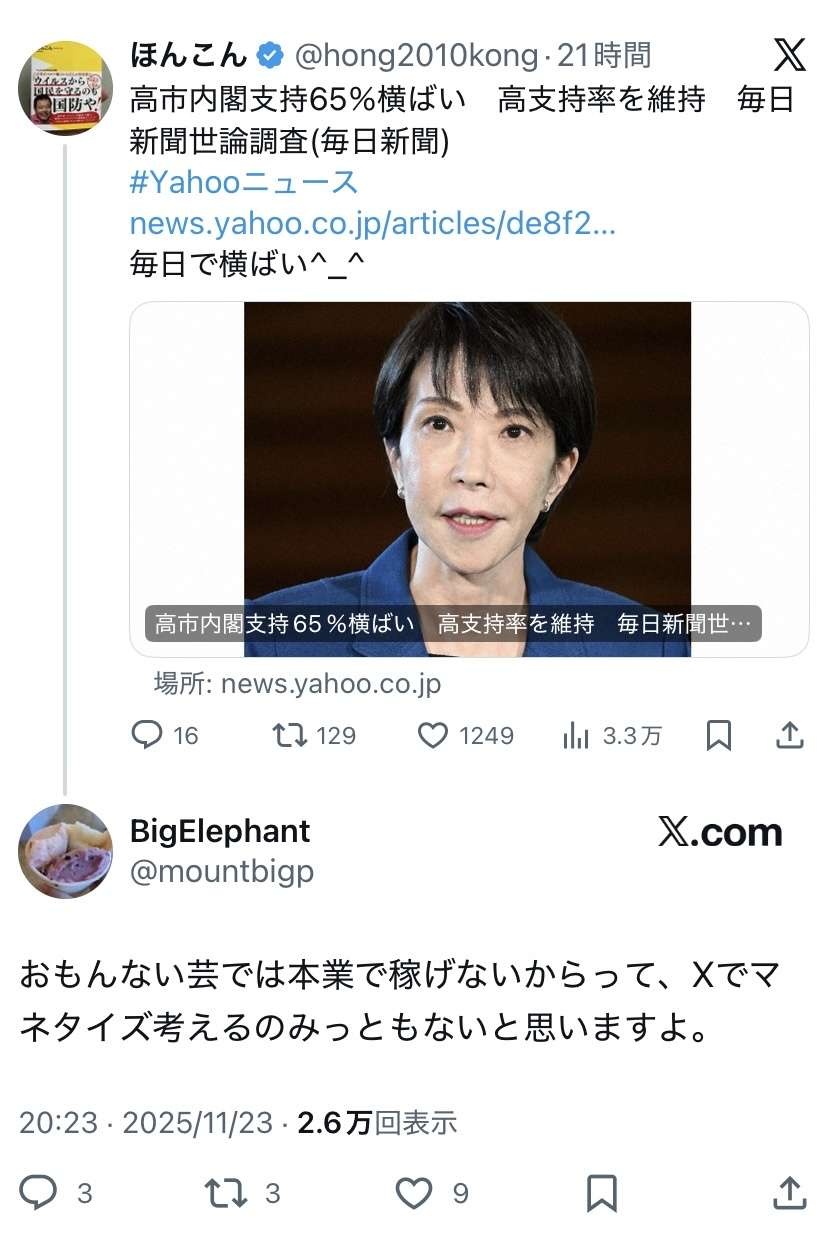Share BigElephant's post via share icon
The height and width of the screenshot is (1237, 828).
pyautogui.click(x=790, y=1192)
